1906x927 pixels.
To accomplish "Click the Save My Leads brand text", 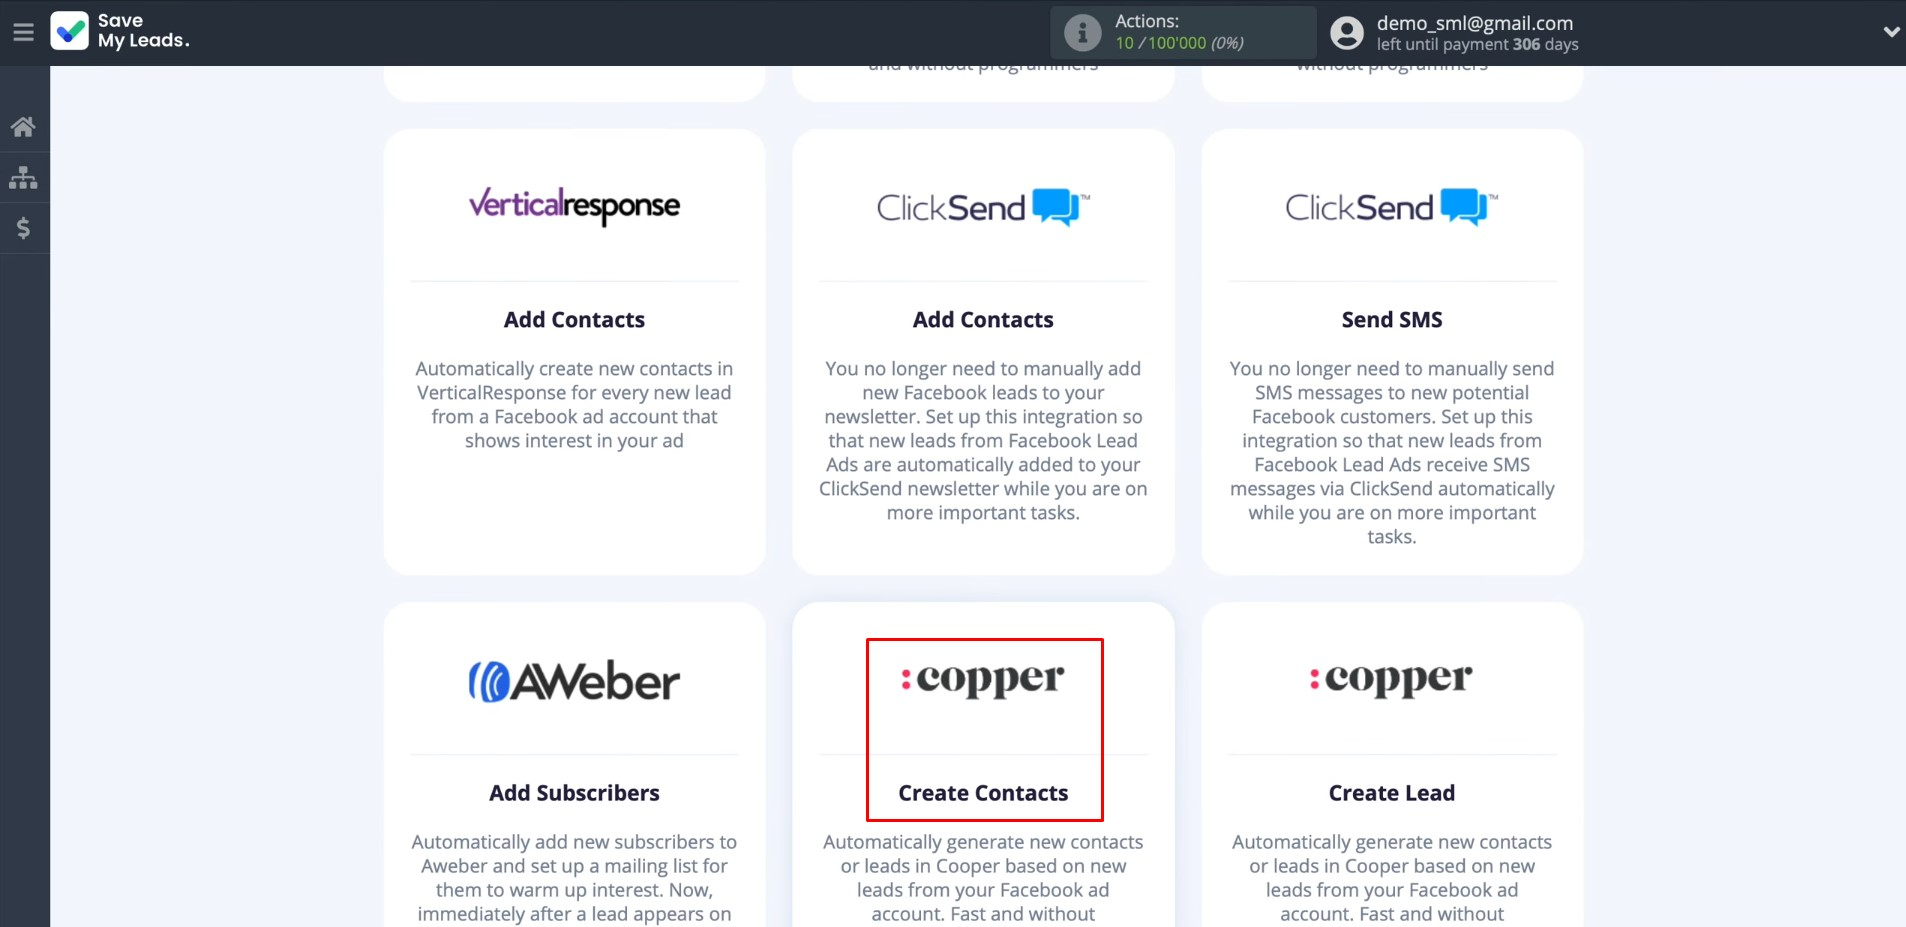I will (143, 31).
